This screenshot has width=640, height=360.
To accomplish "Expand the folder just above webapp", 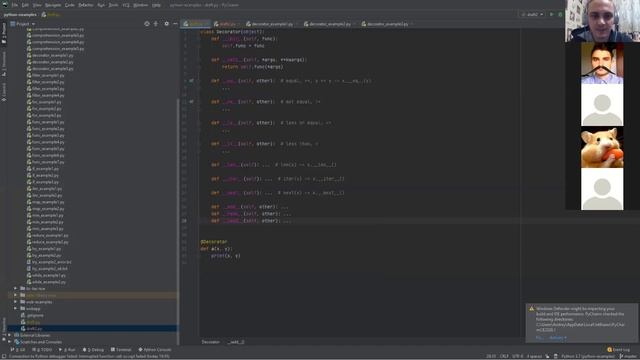I will point(16,302).
